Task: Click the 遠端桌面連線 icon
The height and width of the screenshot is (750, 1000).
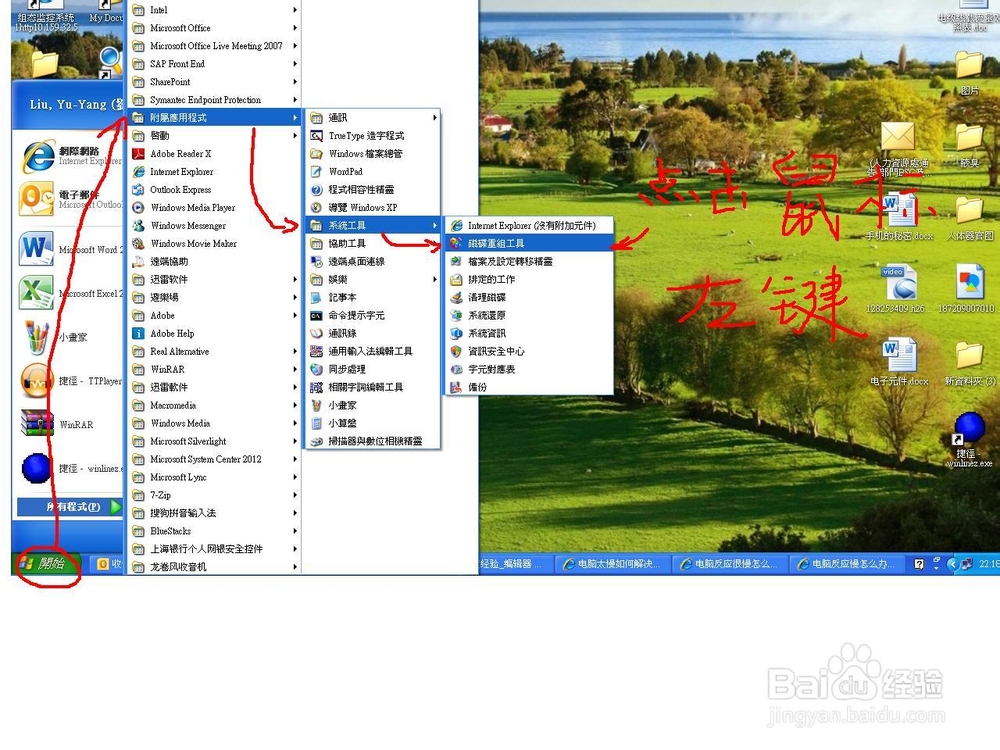Action: 316,261
